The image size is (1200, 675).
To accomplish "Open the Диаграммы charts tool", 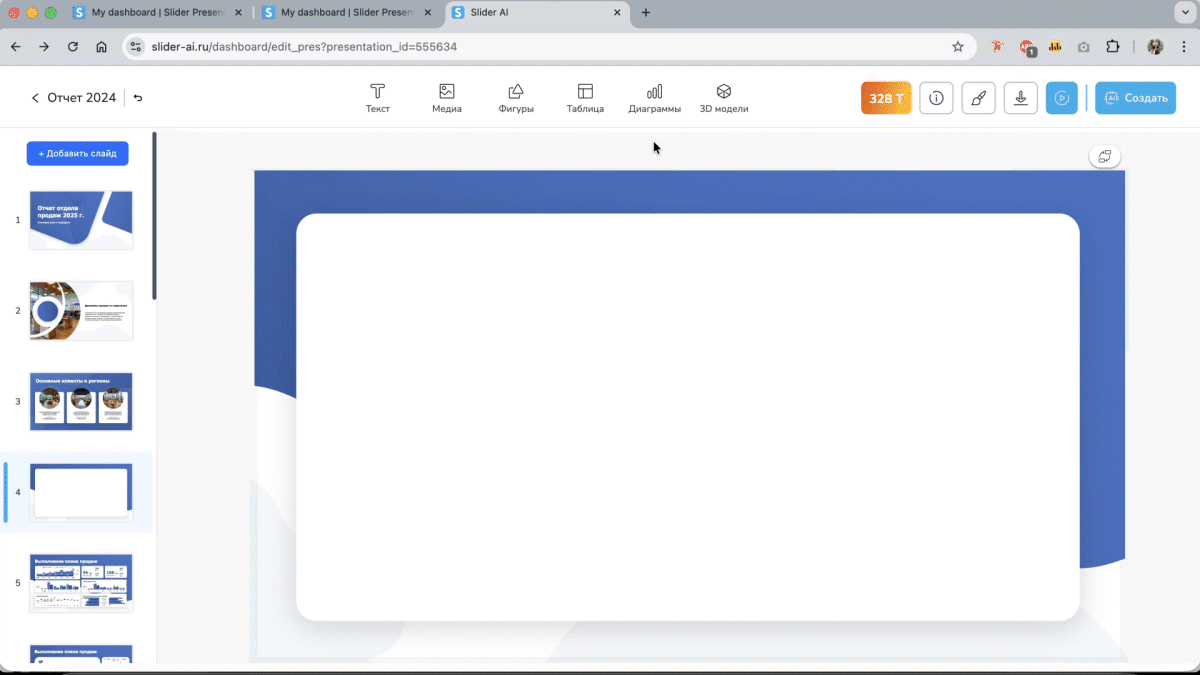I will (x=654, y=98).
